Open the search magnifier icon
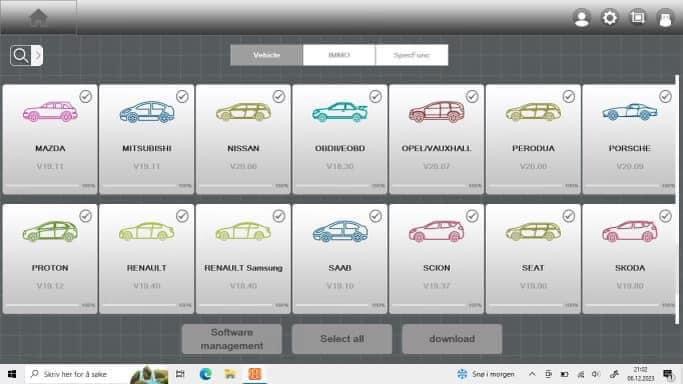This screenshot has width=683, height=384. pyautogui.click(x=20, y=56)
